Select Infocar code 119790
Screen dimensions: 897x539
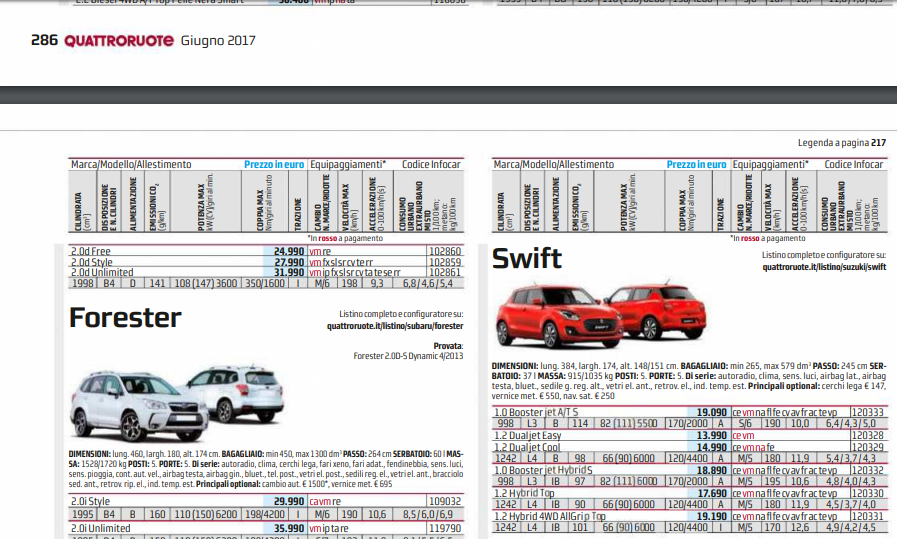(444, 528)
